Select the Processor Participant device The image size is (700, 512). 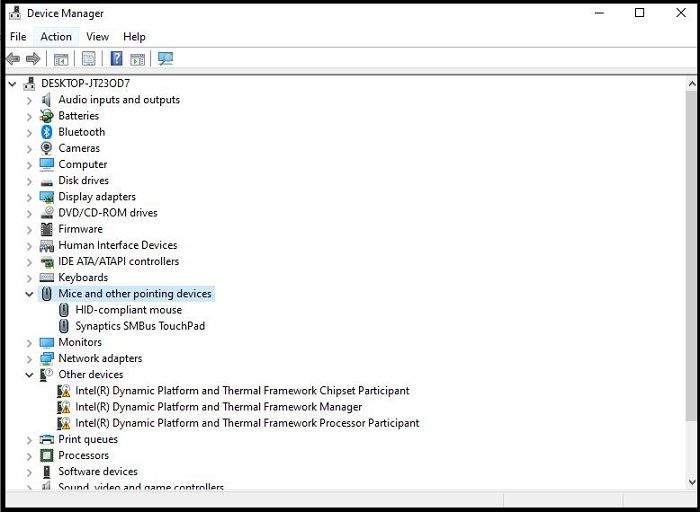[x=247, y=423]
